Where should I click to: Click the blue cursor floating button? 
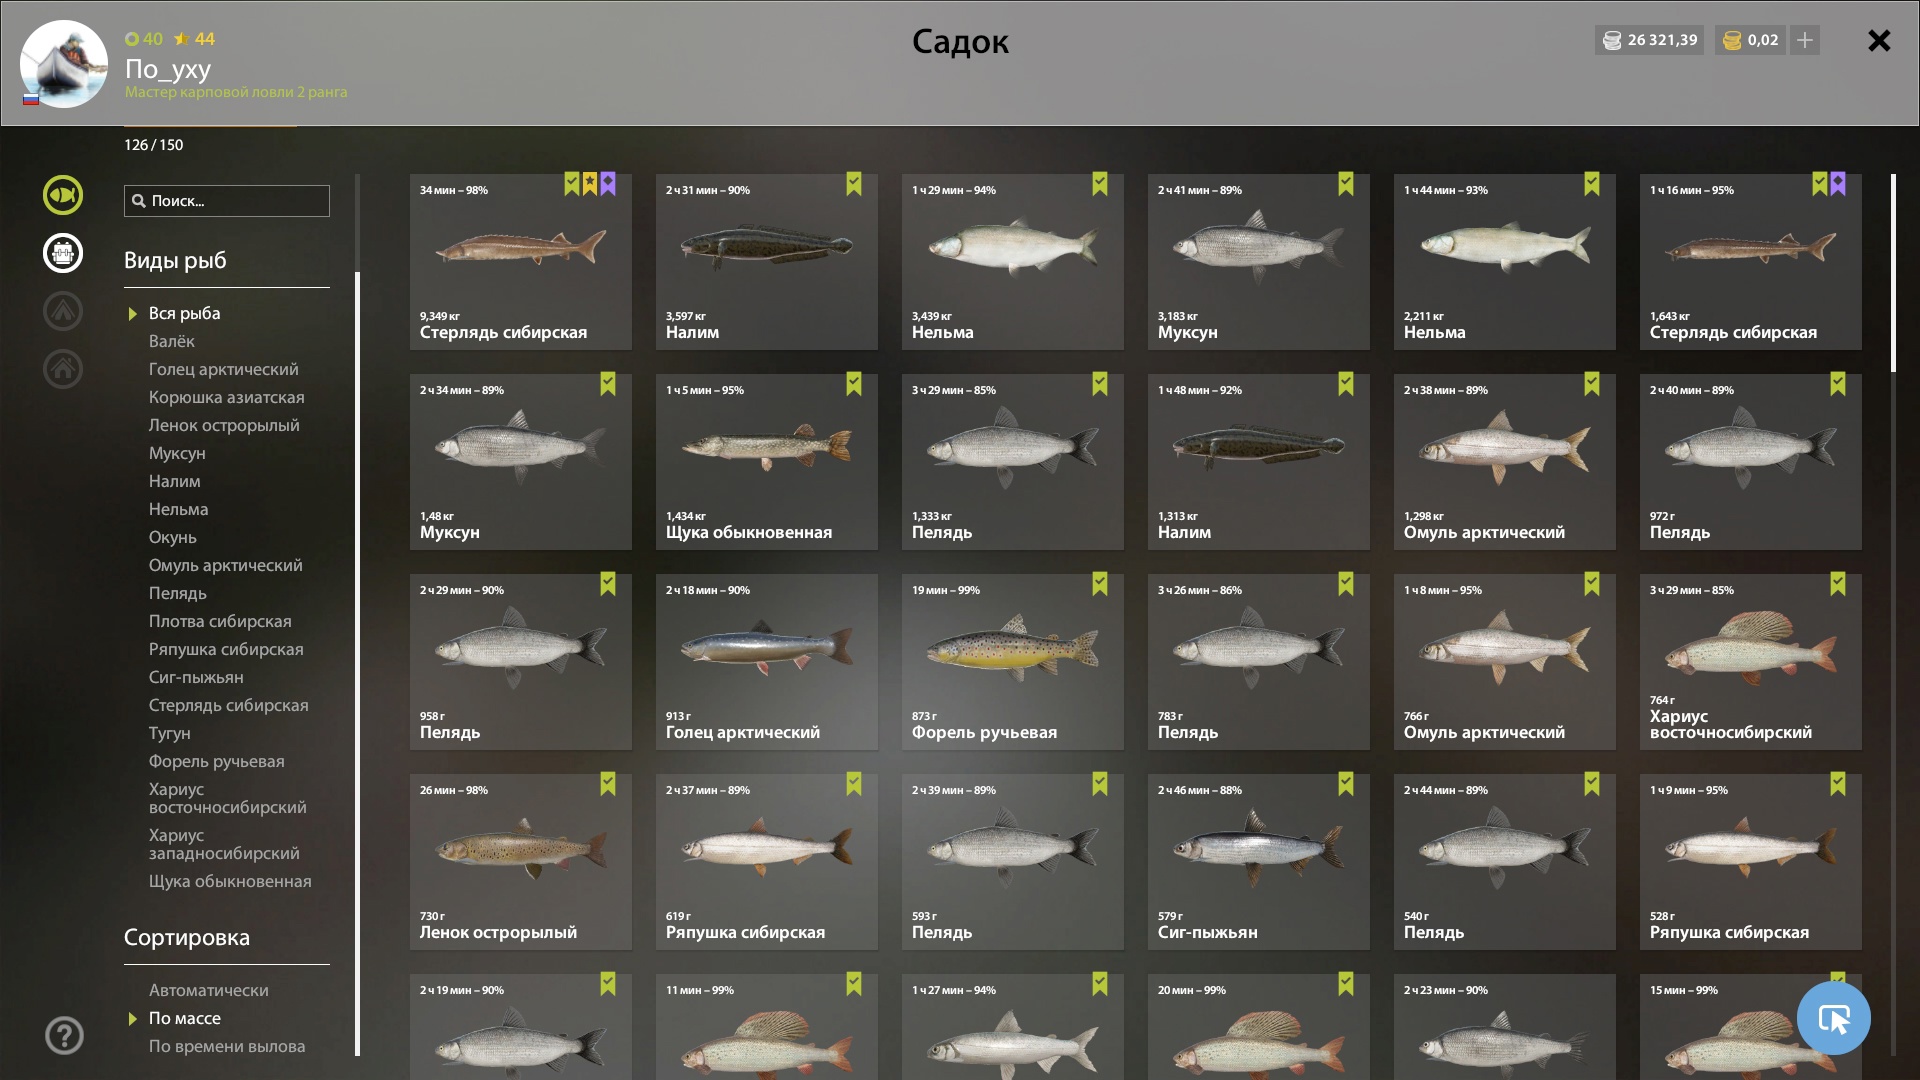(x=1833, y=1018)
